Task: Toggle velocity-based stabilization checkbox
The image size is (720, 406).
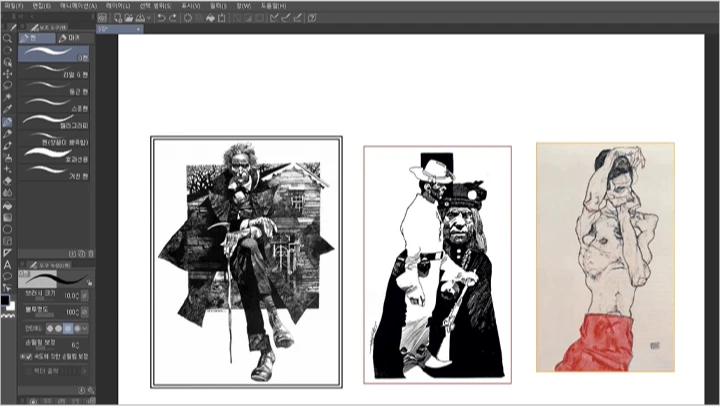Action: coord(28,356)
